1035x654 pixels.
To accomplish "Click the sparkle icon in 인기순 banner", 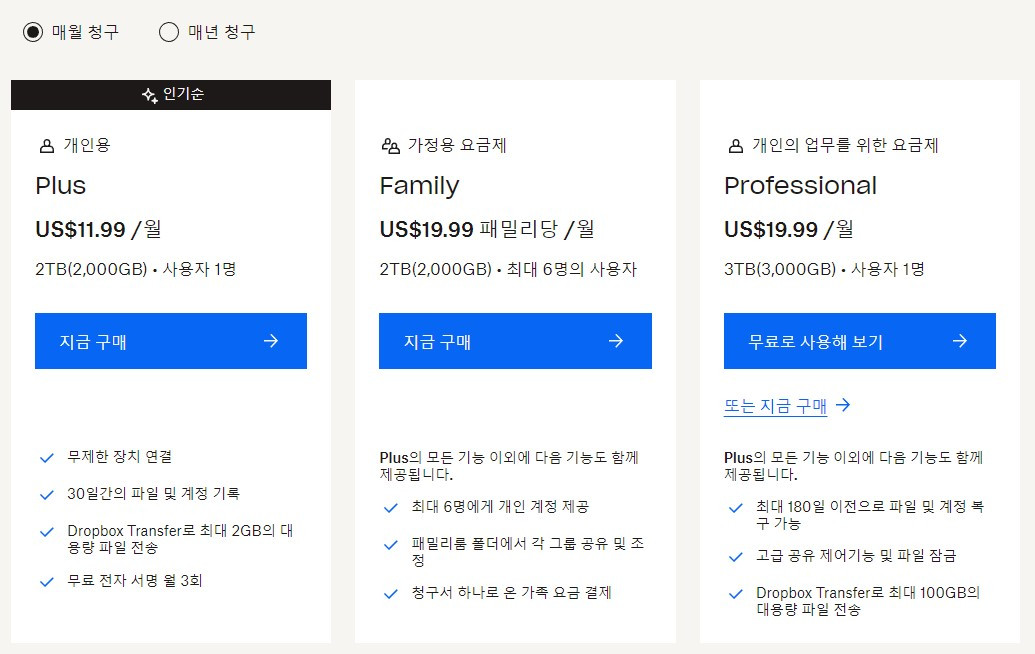I will point(149,95).
